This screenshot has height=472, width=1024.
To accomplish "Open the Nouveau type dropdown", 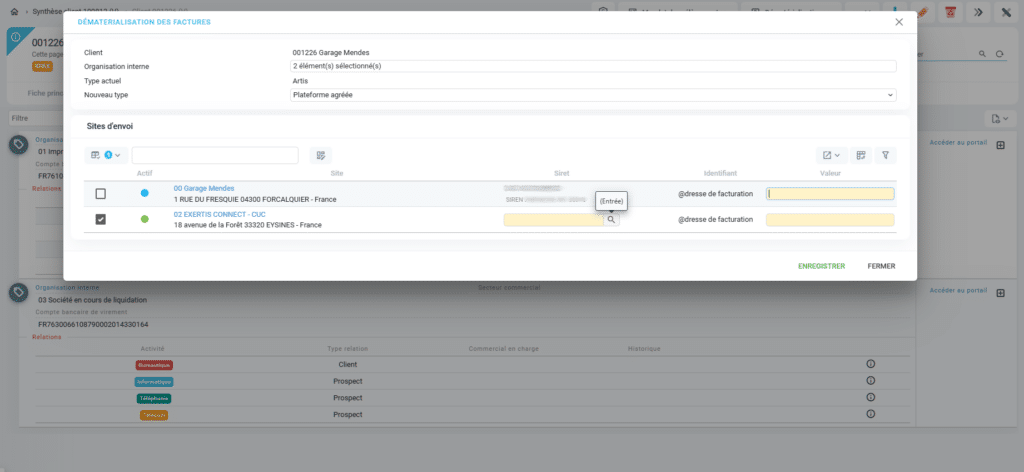I will (592, 95).
